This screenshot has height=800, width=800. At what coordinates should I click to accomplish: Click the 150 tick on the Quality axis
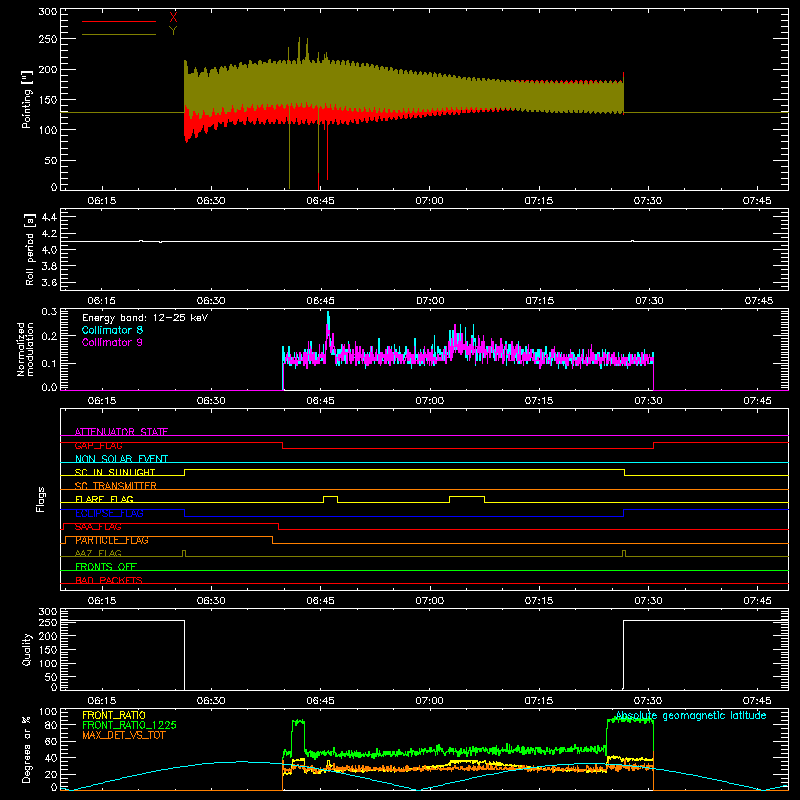tap(47, 650)
